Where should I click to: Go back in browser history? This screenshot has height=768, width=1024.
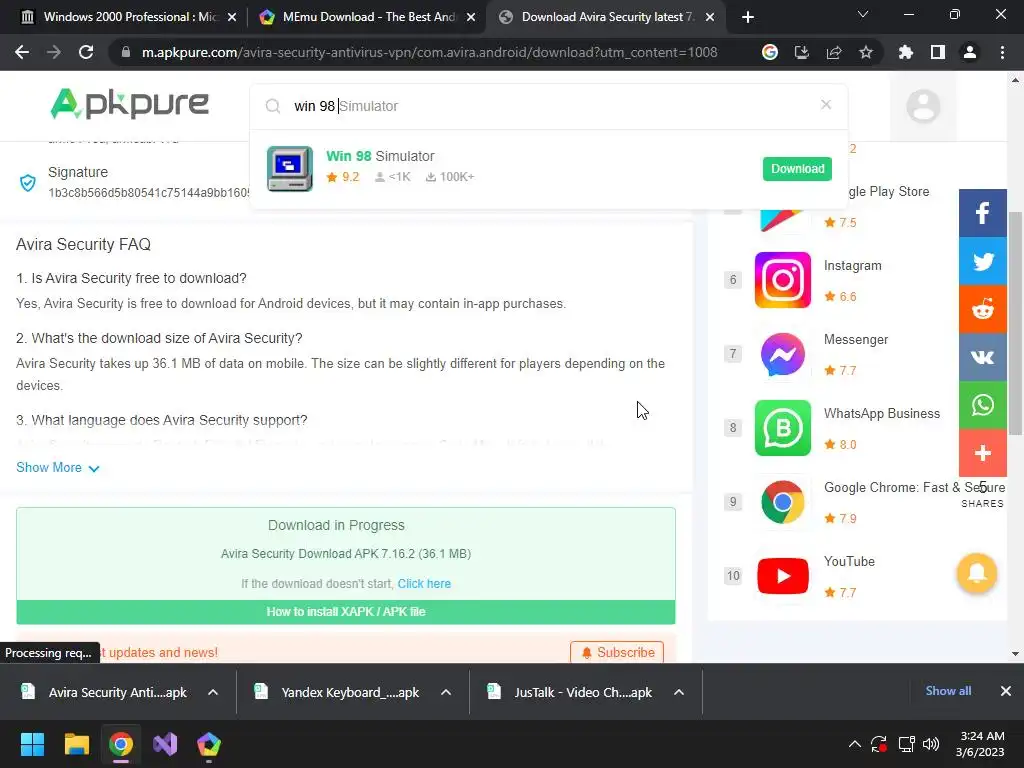click(22, 52)
